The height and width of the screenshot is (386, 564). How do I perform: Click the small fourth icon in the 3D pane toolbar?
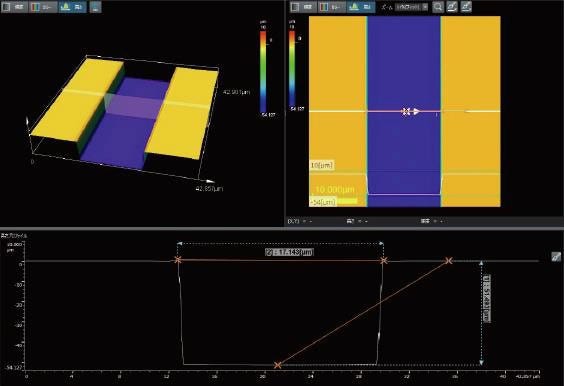(x=95, y=7)
